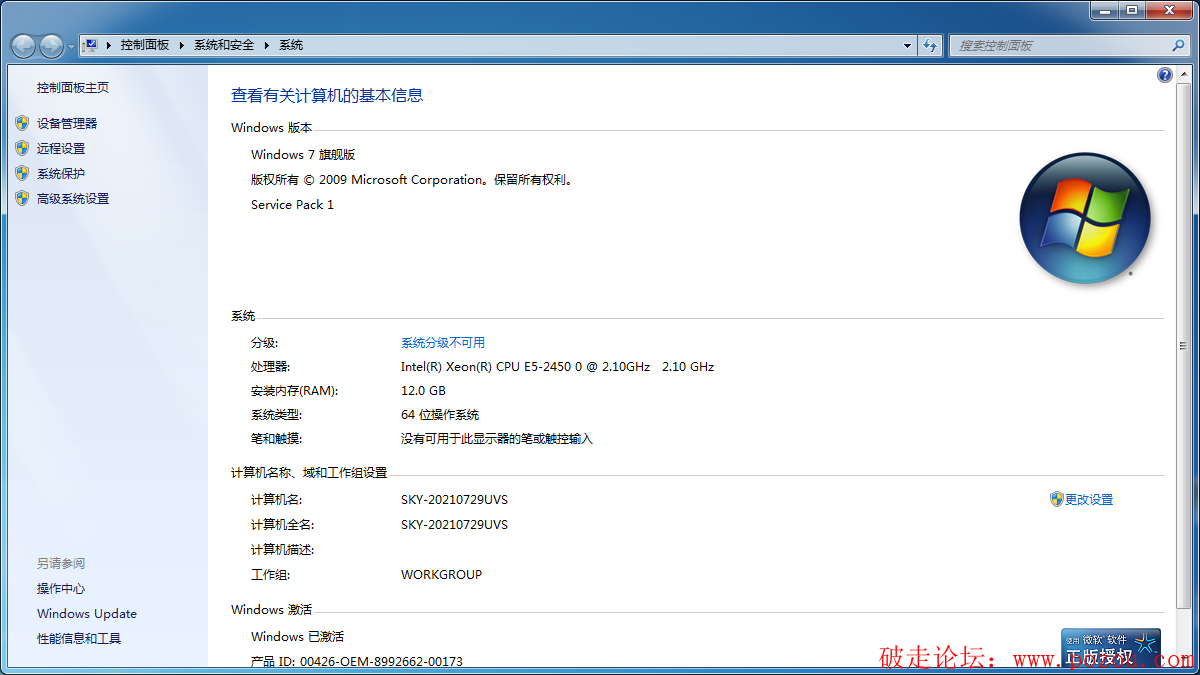The height and width of the screenshot is (675, 1200).
Task: Click the 产品 ID 00426-OEM-8992662-00173 text
Action: pos(357,662)
